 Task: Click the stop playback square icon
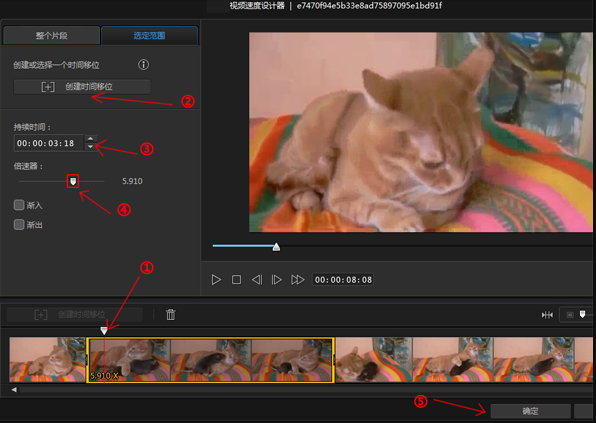[x=236, y=280]
